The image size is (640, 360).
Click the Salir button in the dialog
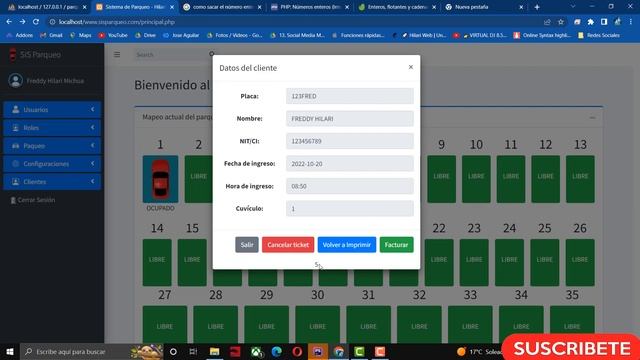pos(247,244)
